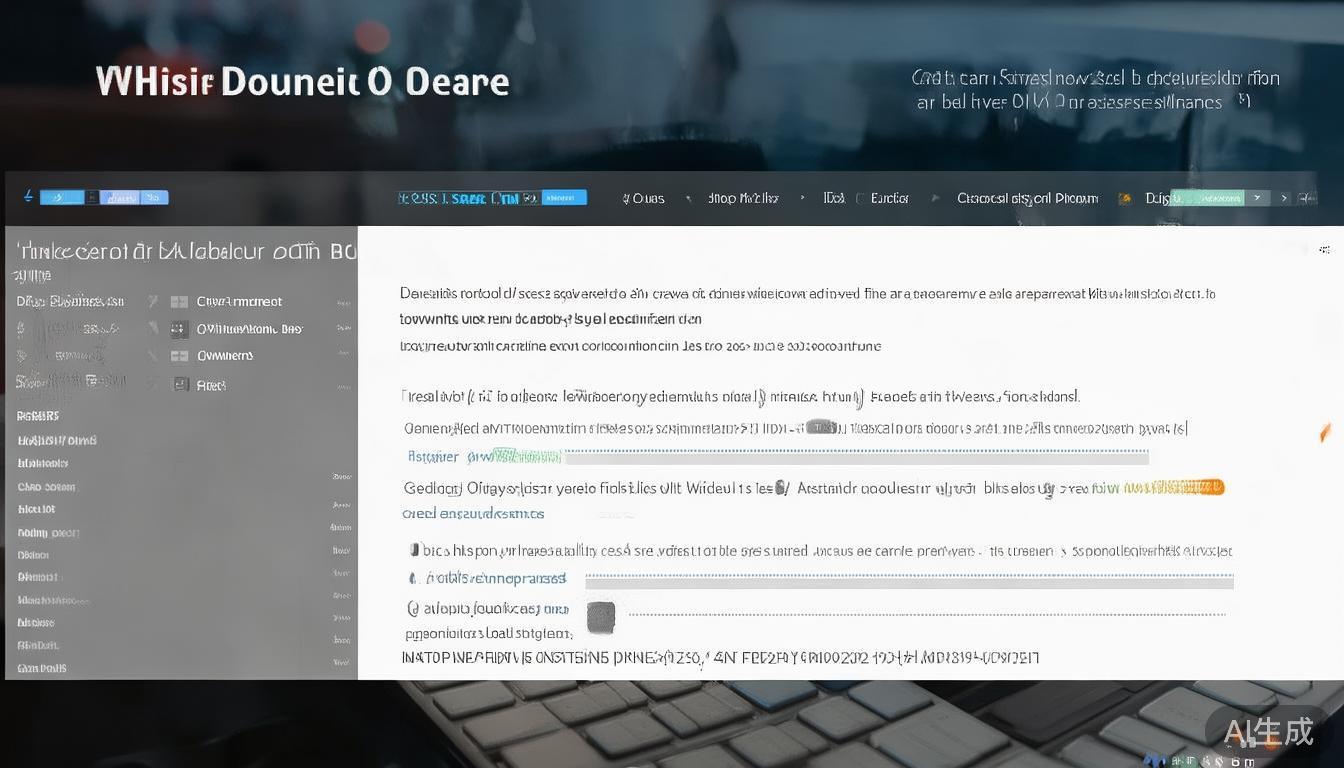Screen dimensions: 1344x768
Task: Select the 'Chao ocem' item in left sidebar
Action: (x=46, y=487)
